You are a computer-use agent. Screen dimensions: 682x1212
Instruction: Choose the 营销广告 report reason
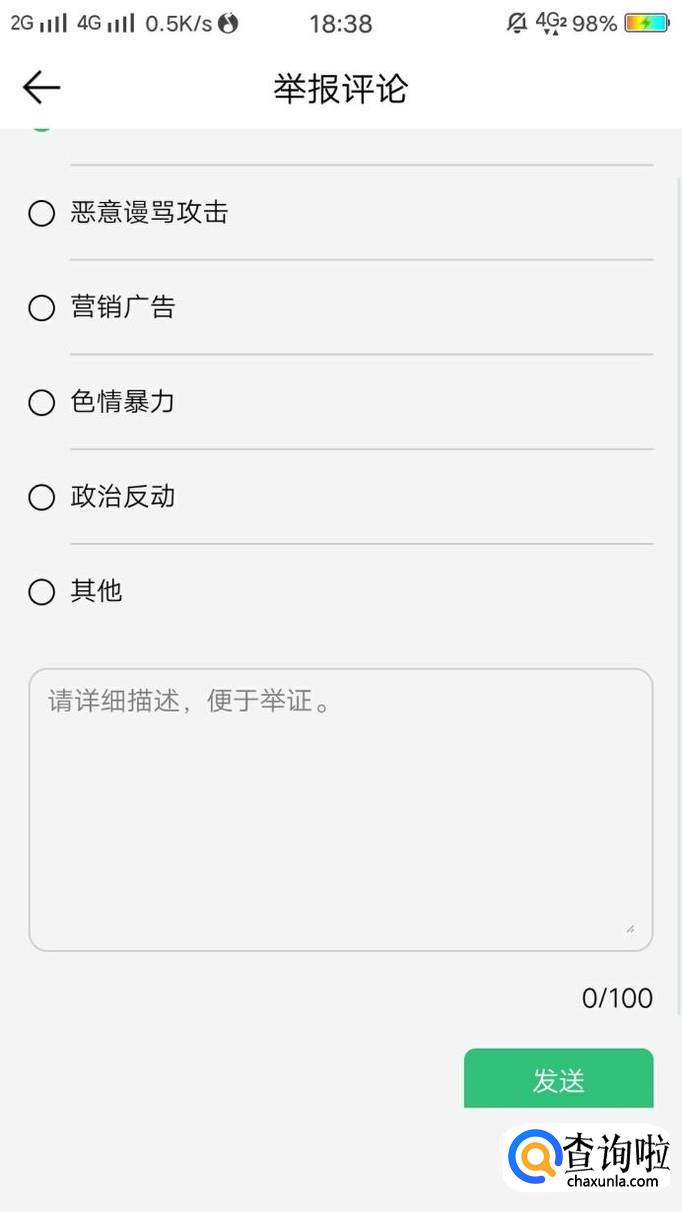pyautogui.click(x=41, y=308)
